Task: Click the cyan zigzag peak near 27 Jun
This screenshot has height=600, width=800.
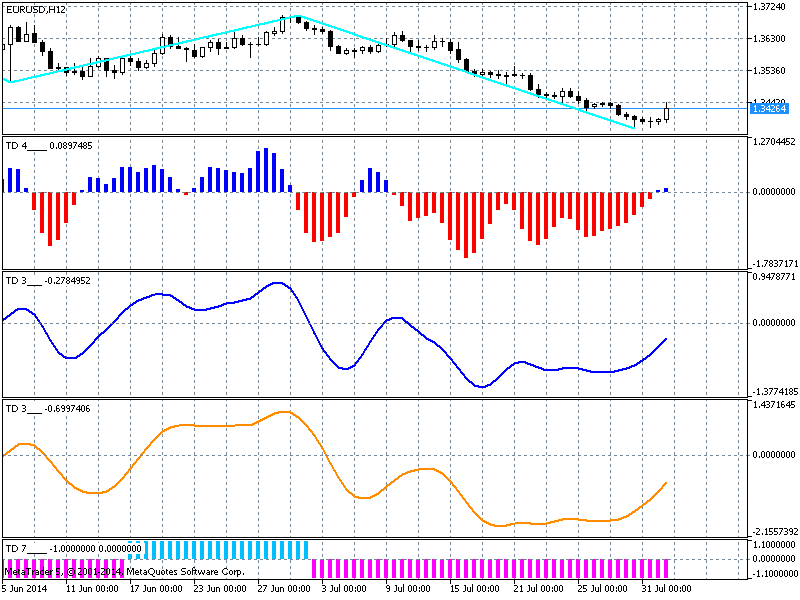Action: (299, 16)
